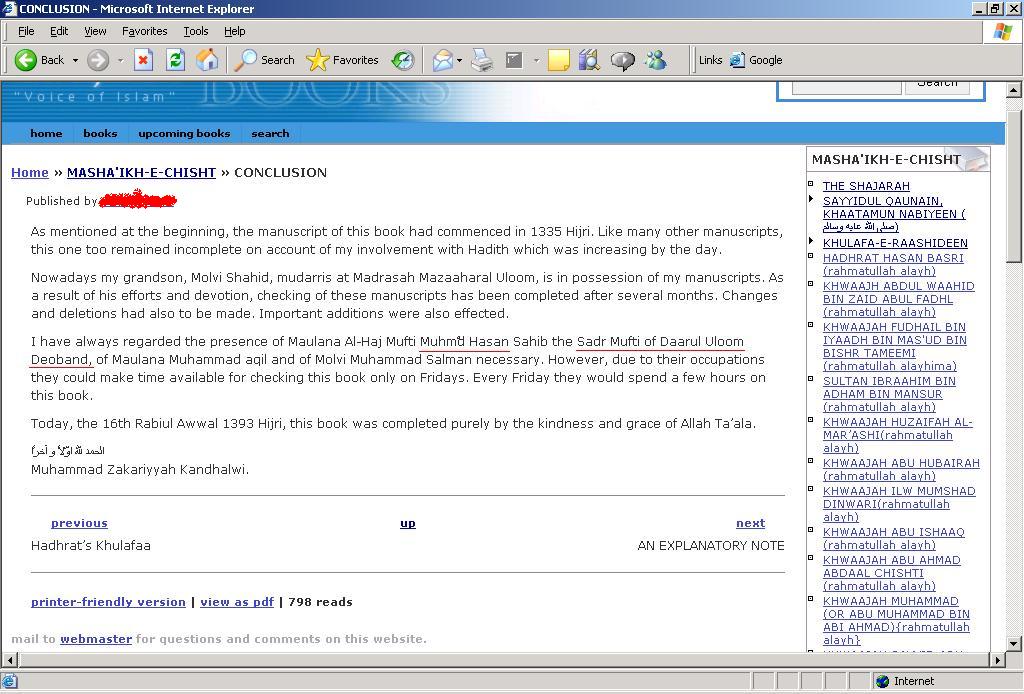Click the Home breadcrumb link
Viewport: 1024px width, 694px height.
29,172
